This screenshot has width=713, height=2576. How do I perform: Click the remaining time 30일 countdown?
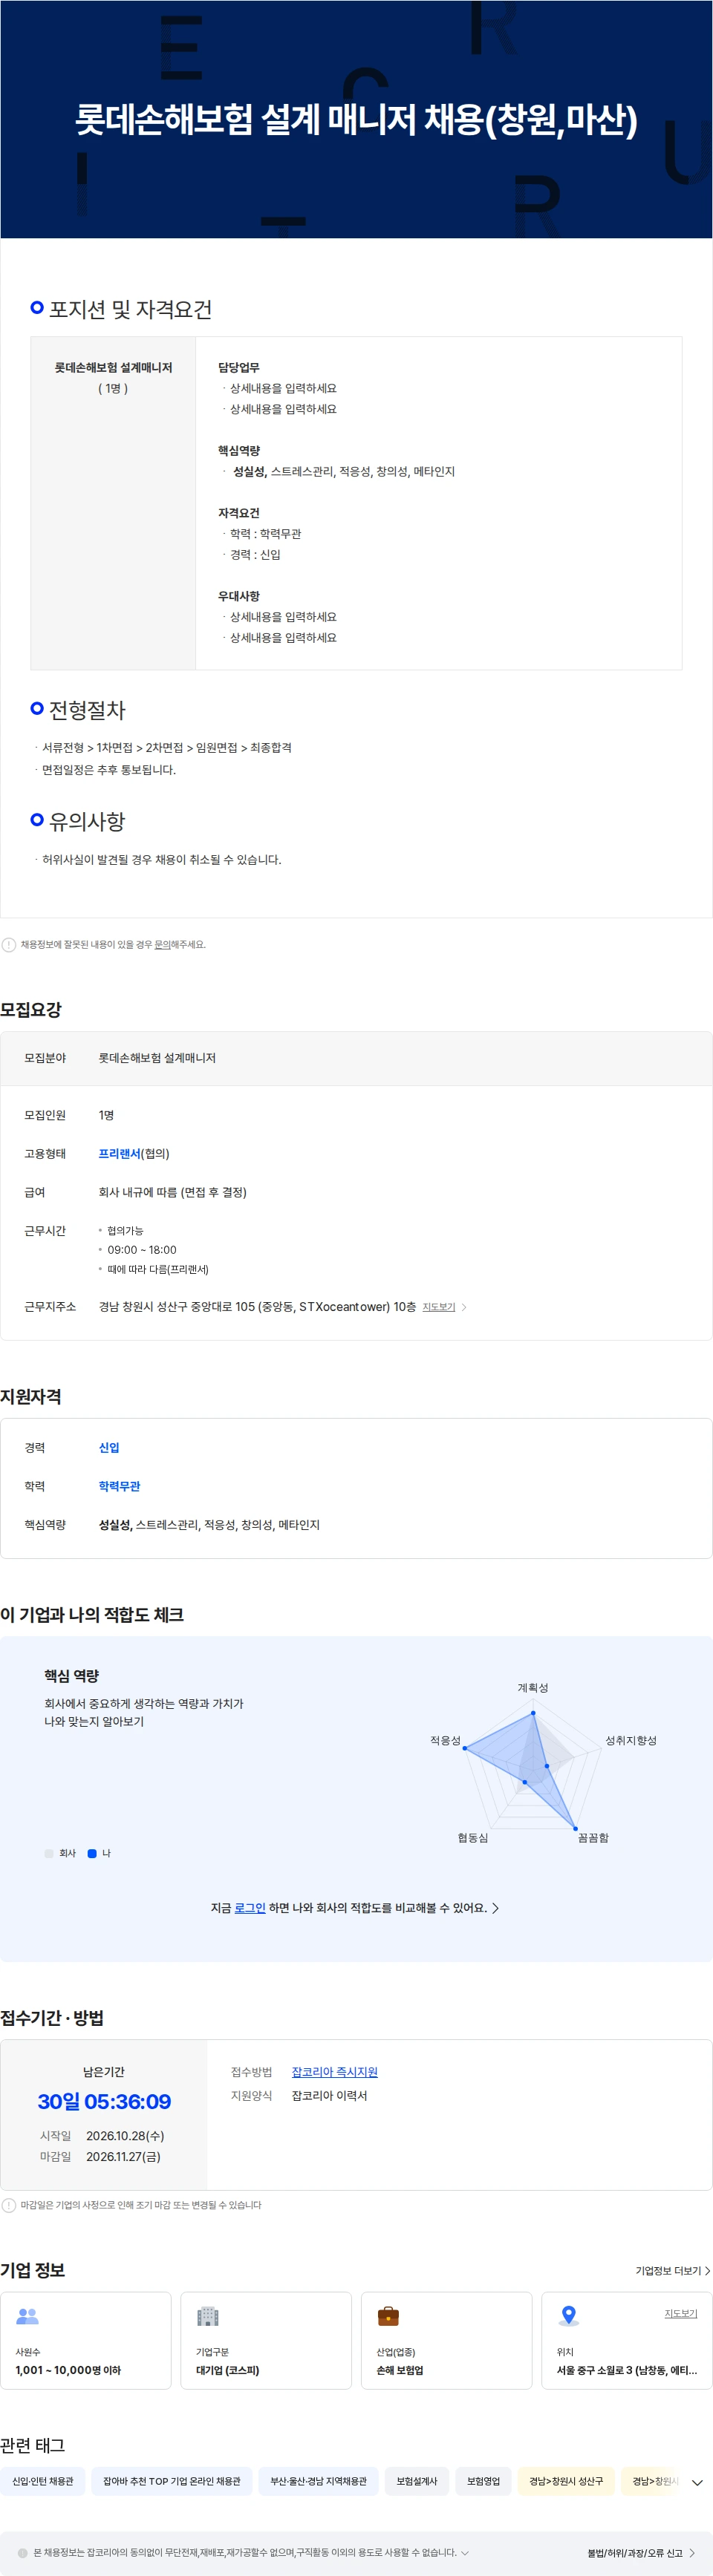click(104, 2101)
